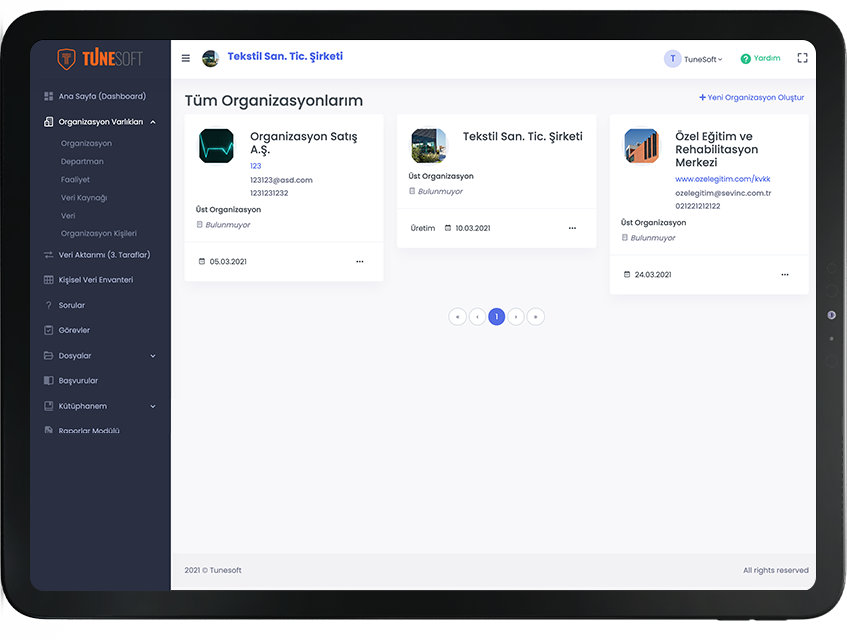
Task: Open Tekstil San. Tic. Şirketi card thumbnail
Action: tap(429, 146)
